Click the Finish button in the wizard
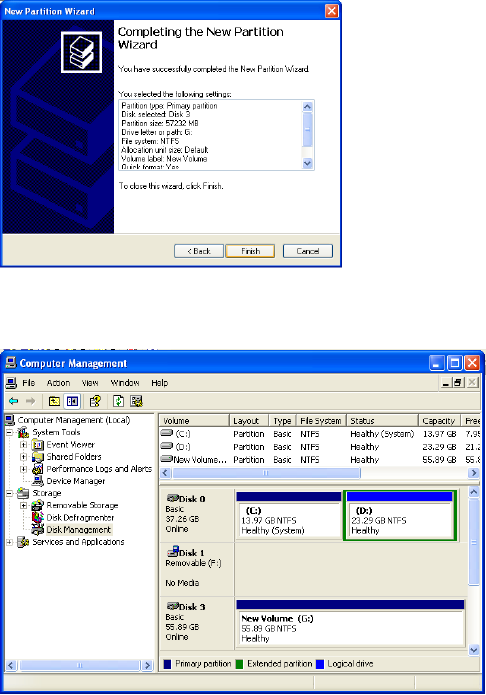 point(250,251)
